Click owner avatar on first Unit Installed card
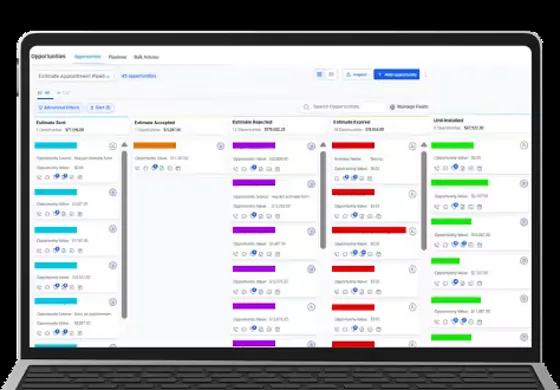Screen dimensions: 560x390 [x=524, y=145]
